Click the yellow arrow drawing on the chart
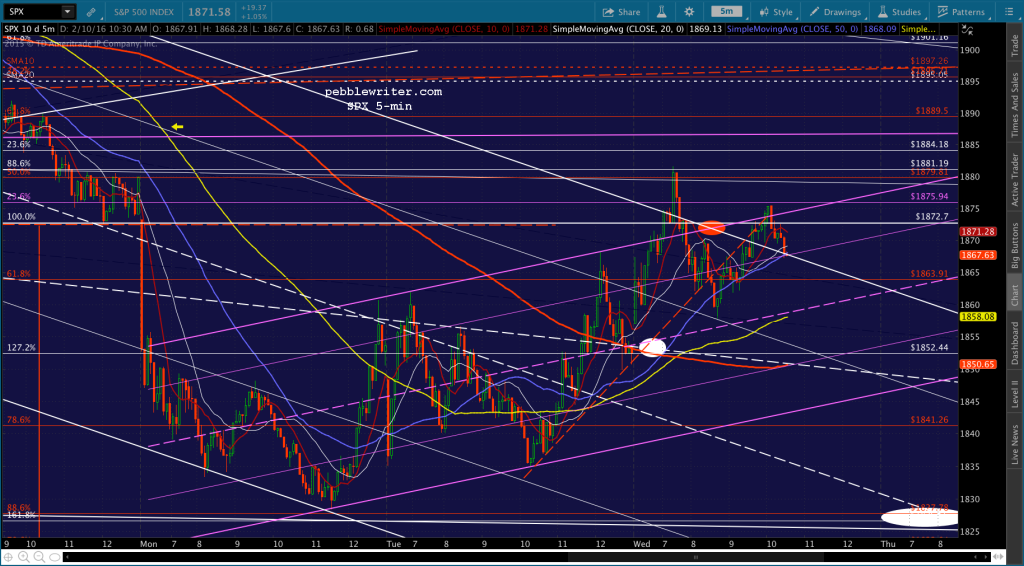Viewport: 1024px width, 566px height. [177, 127]
